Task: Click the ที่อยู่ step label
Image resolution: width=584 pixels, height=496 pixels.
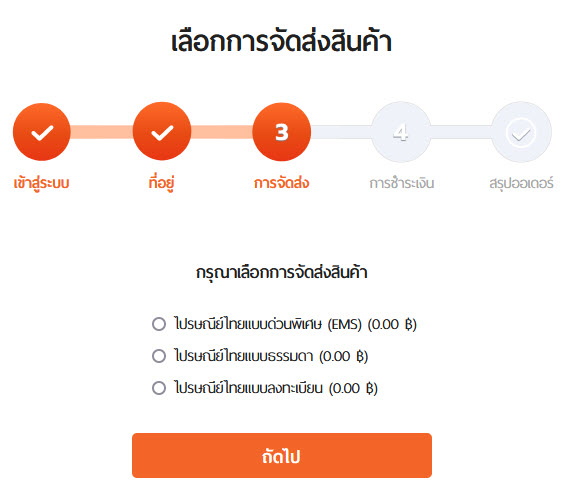Action: coord(162,182)
